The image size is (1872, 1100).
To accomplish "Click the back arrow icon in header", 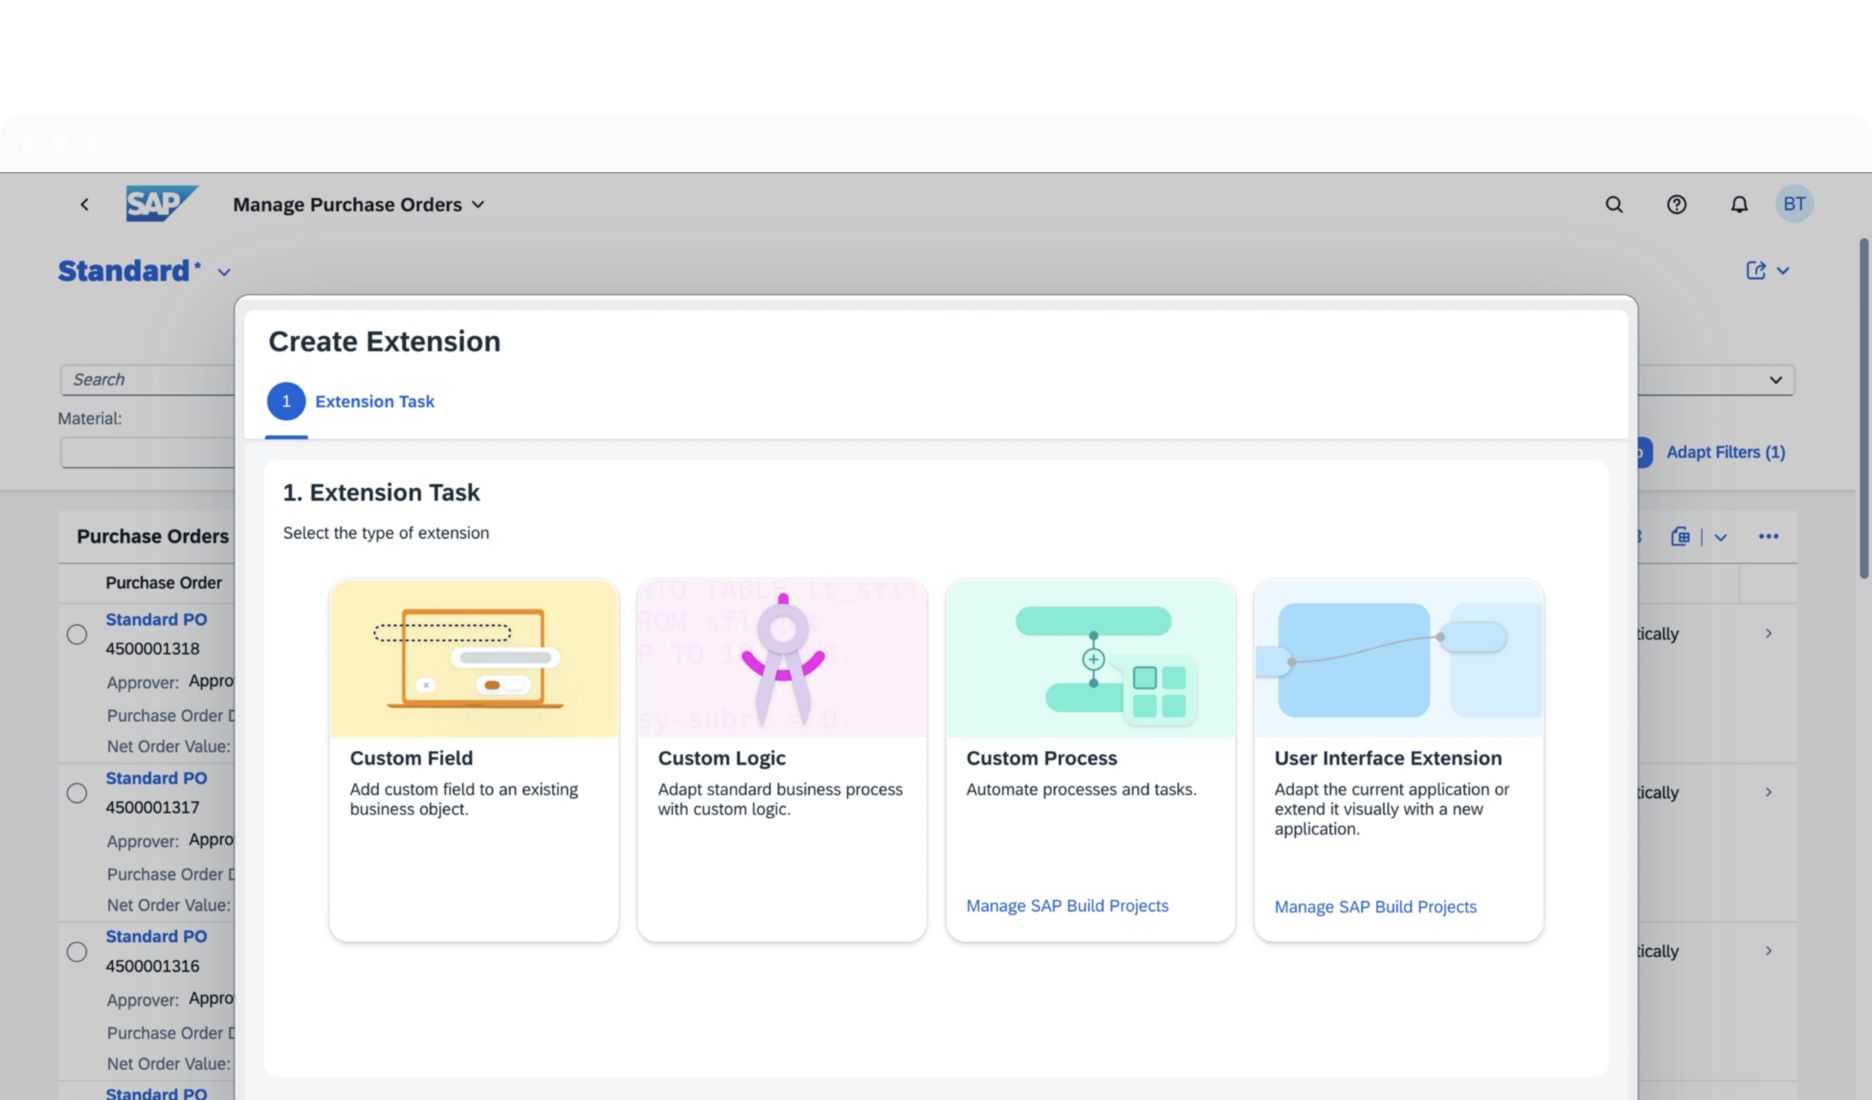I will pos(85,204).
